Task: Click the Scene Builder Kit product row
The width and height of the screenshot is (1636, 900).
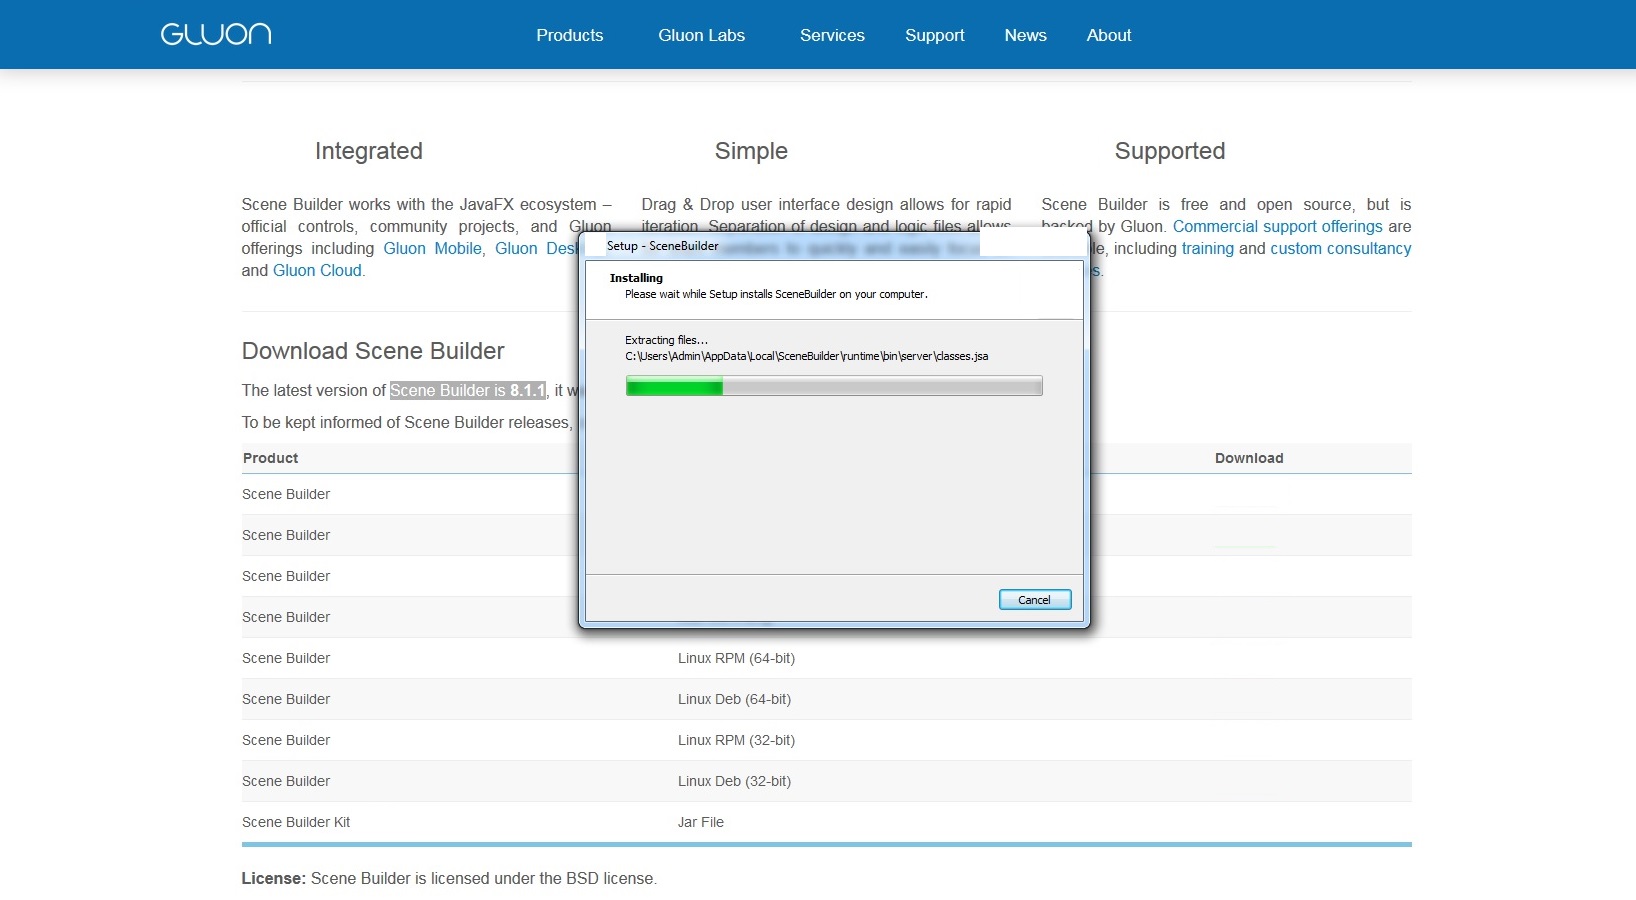Action: pyautogui.click(x=826, y=822)
